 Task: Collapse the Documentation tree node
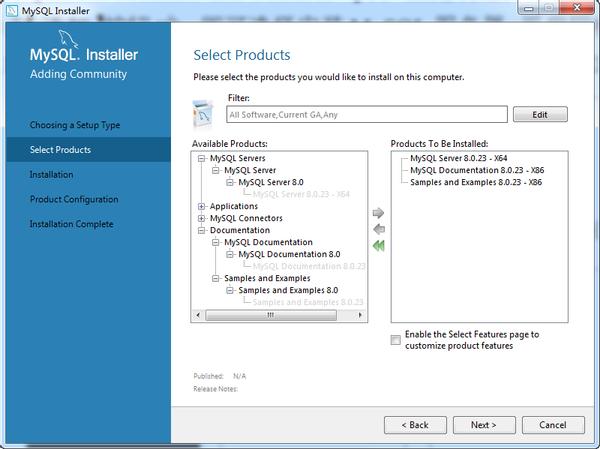tap(201, 230)
